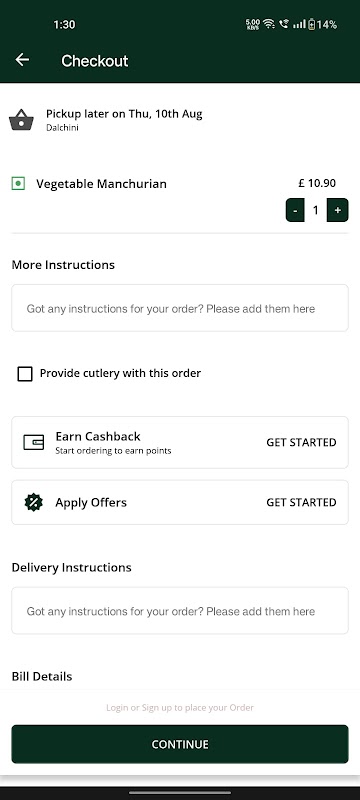
Task: Tap the Apply Offers percent badge icon
Action: point(34,503)
